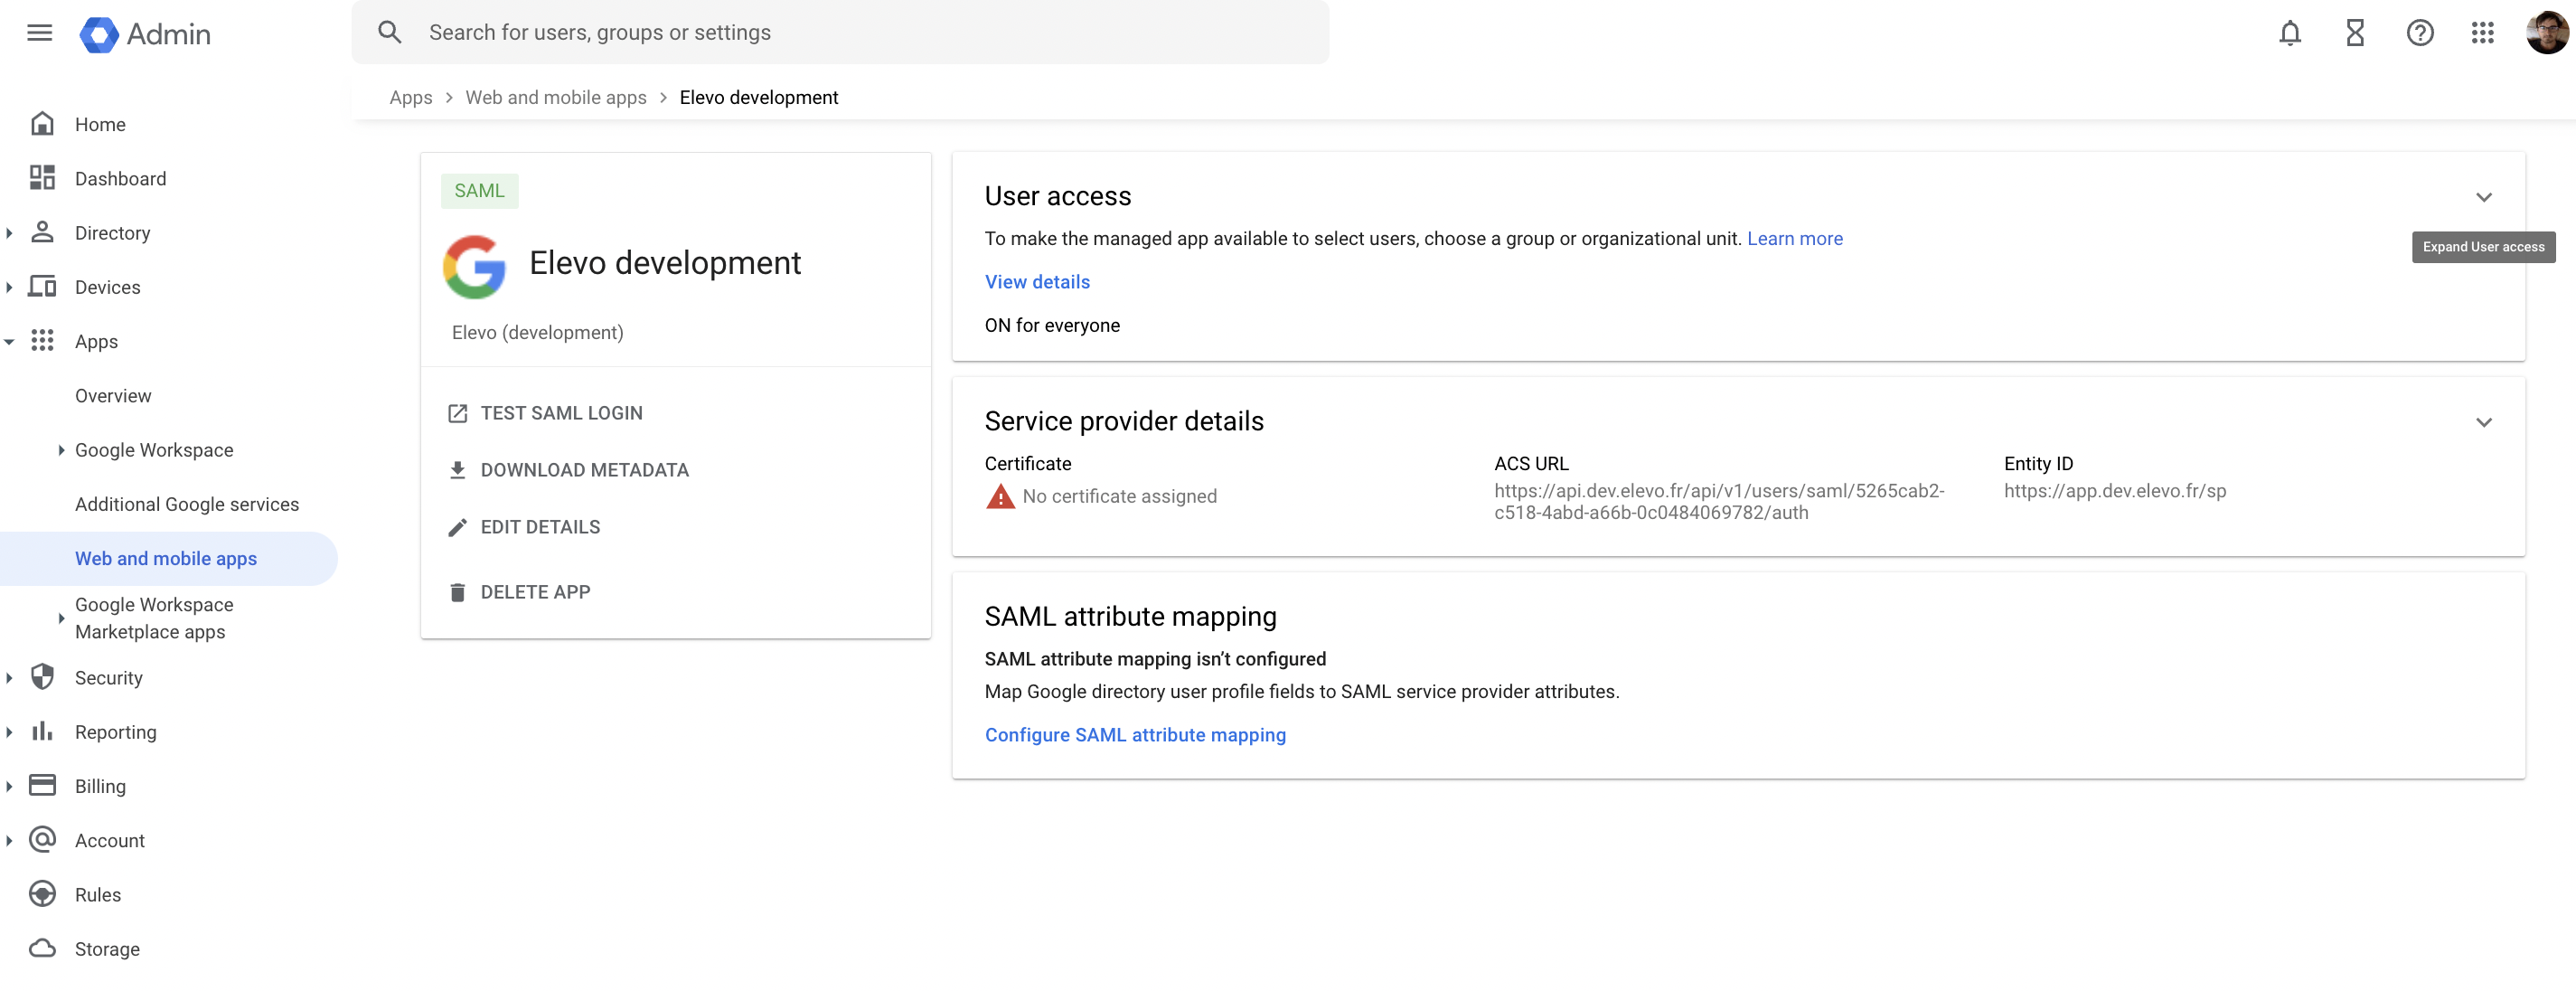
Task: Collapse the Apps sidebar section
Action: tap(9, 342)
